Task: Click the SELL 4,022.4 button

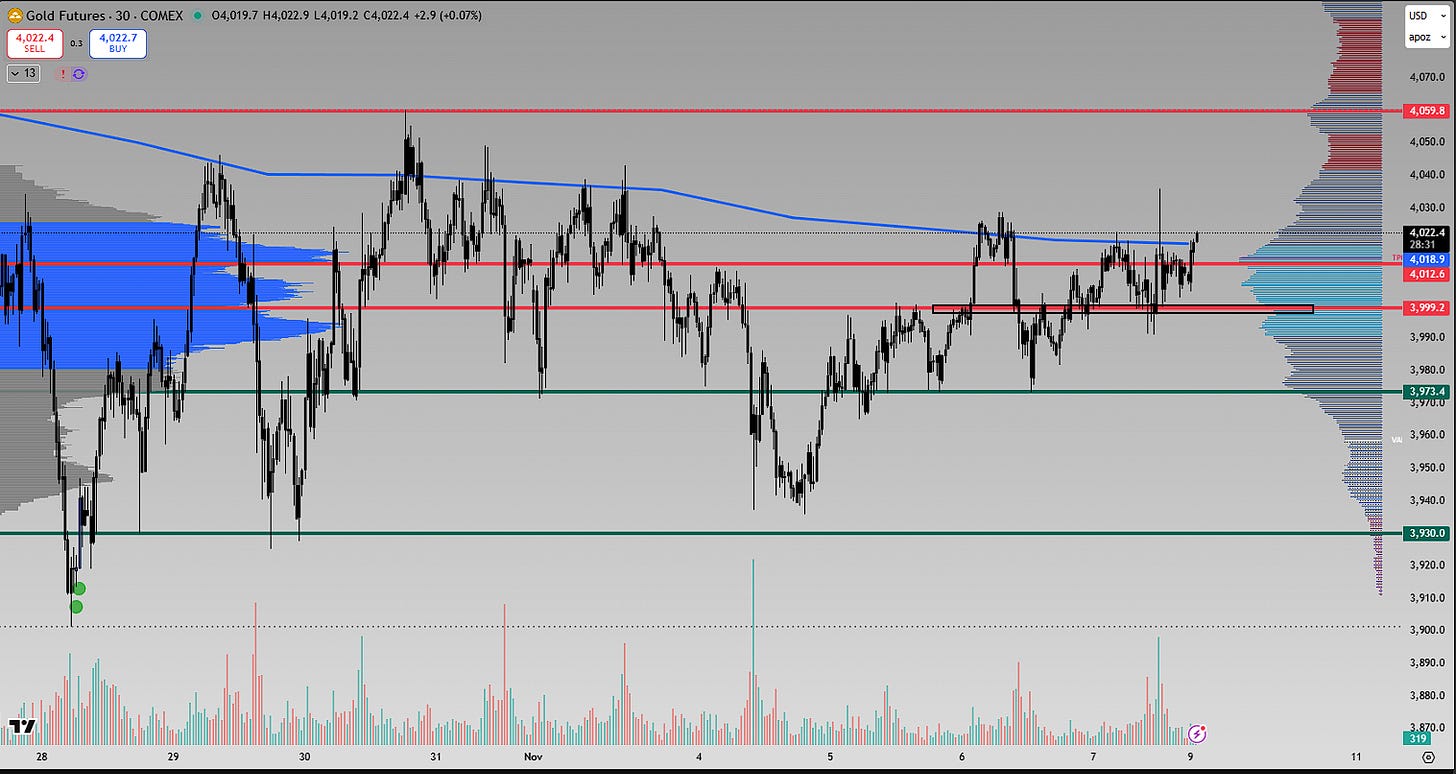Action: (x=35, y=43)
